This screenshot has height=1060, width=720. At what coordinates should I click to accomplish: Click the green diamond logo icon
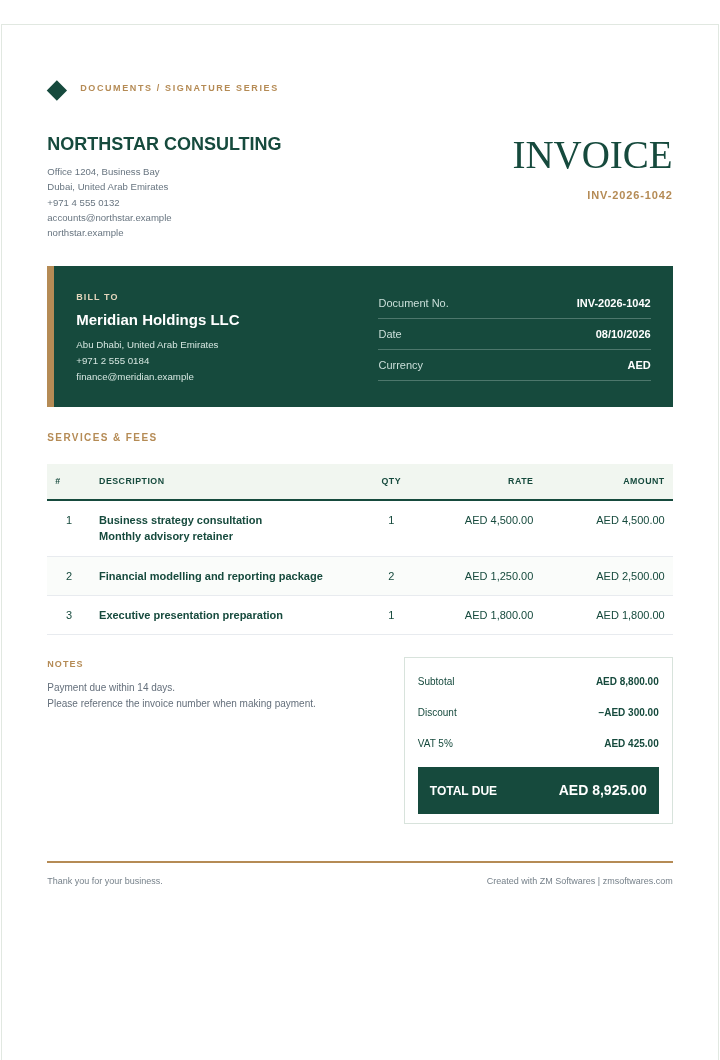coord(57,90)
